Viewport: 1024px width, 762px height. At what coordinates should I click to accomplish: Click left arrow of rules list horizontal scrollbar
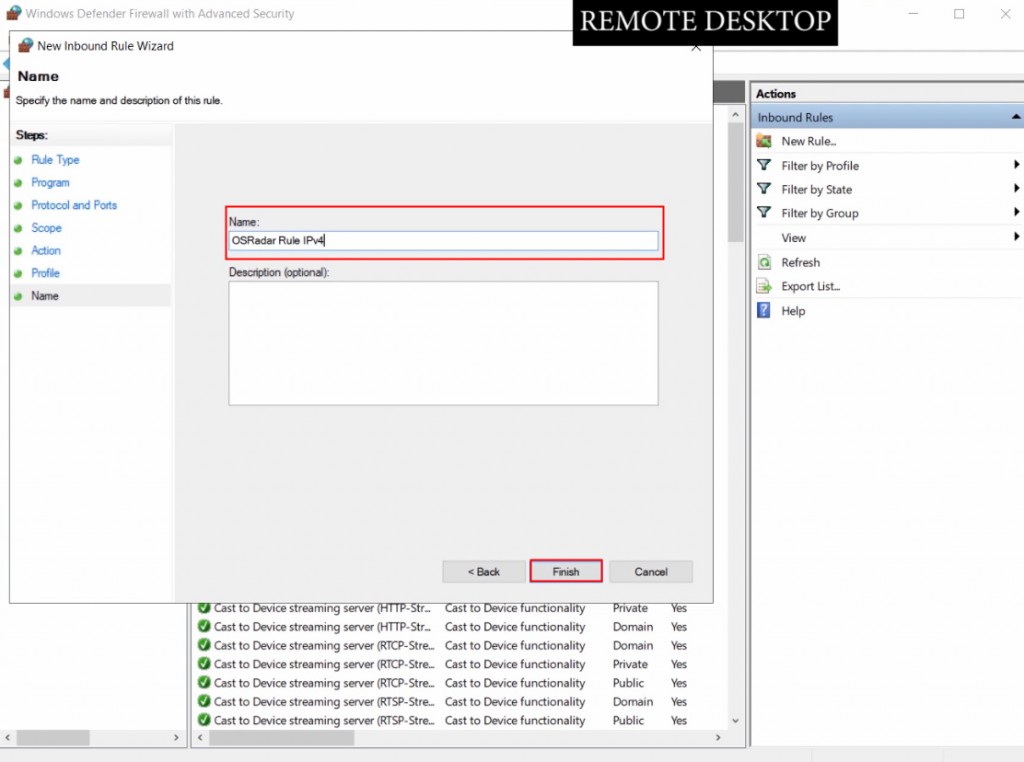200,738
